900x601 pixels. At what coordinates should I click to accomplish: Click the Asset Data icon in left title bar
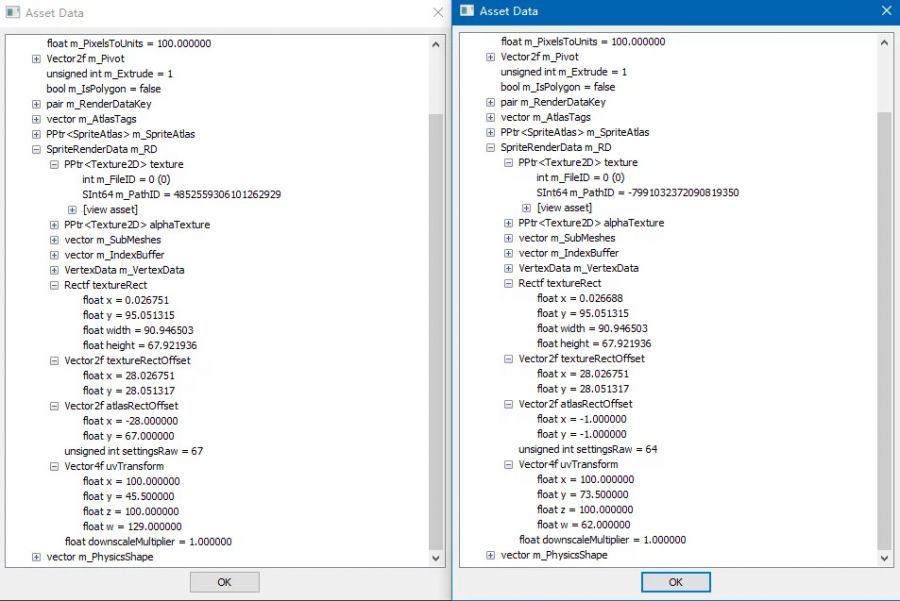15,13
